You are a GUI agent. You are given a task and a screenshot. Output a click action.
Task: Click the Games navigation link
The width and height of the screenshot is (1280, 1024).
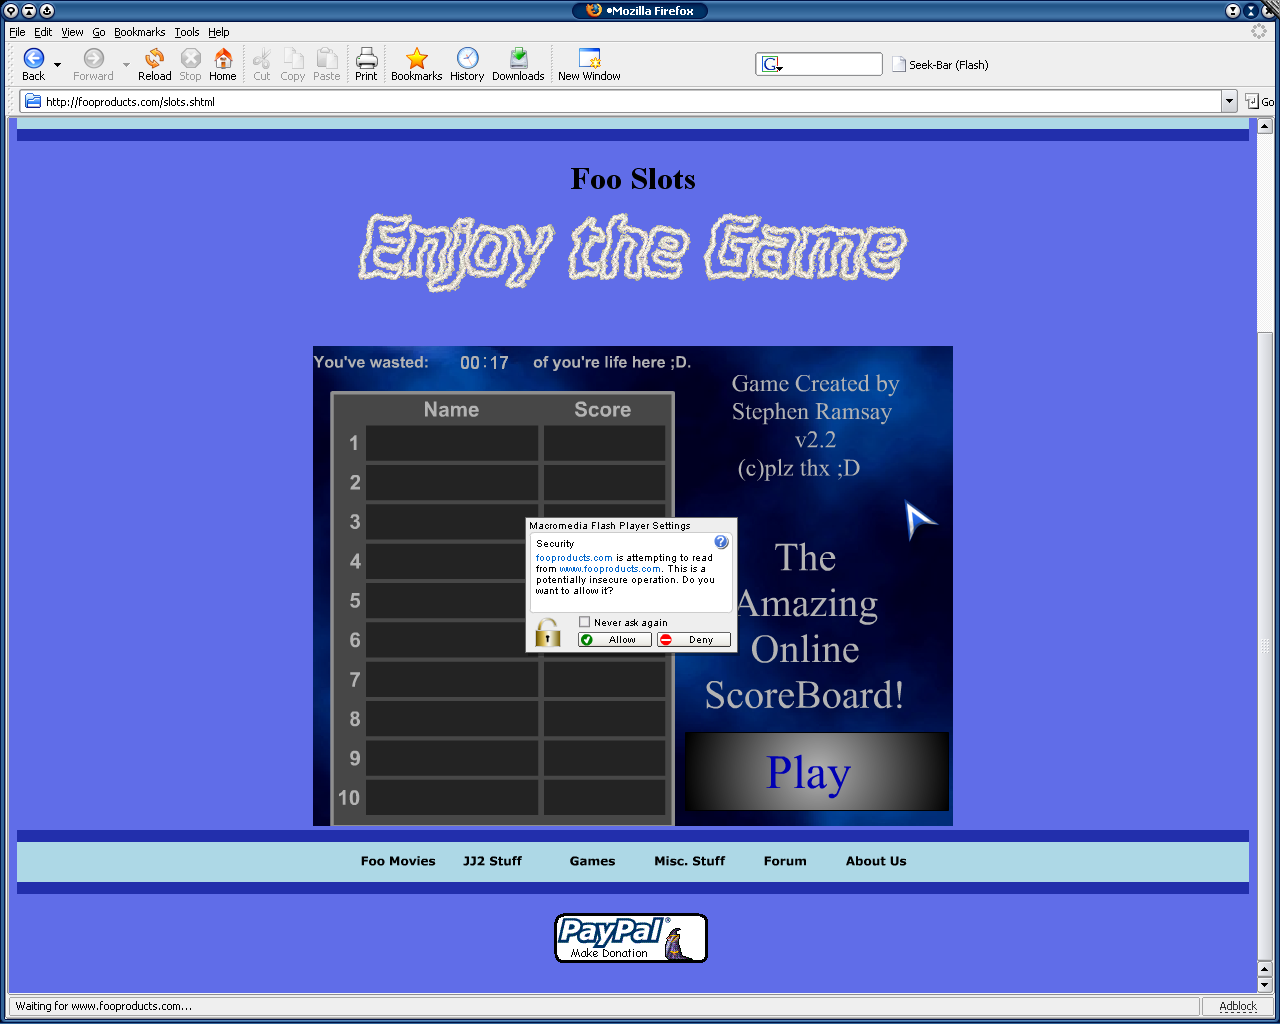(592, 861)
